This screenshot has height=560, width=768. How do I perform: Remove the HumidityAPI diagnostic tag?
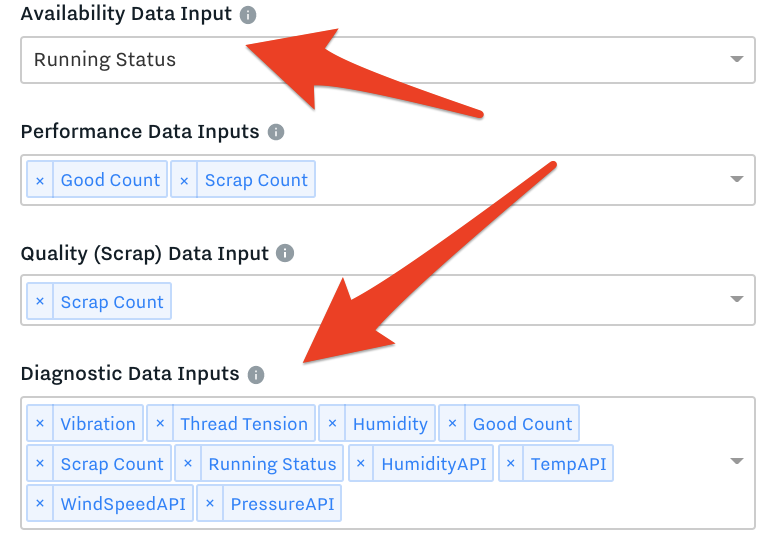click(x=361, y=463)
